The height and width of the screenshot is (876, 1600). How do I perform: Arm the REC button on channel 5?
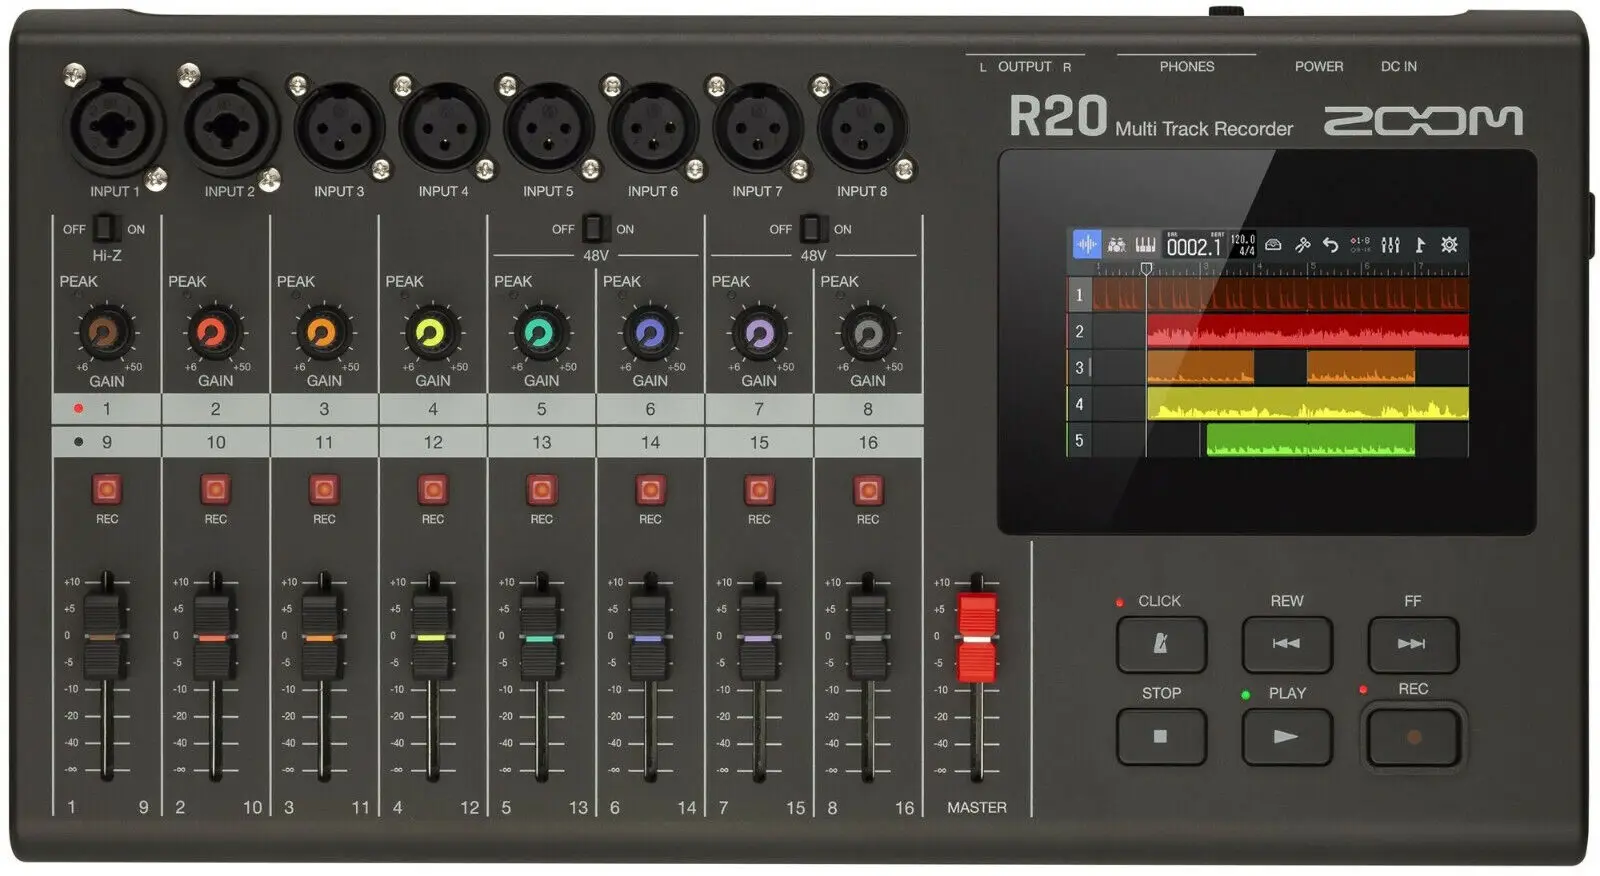pos(541,490)
